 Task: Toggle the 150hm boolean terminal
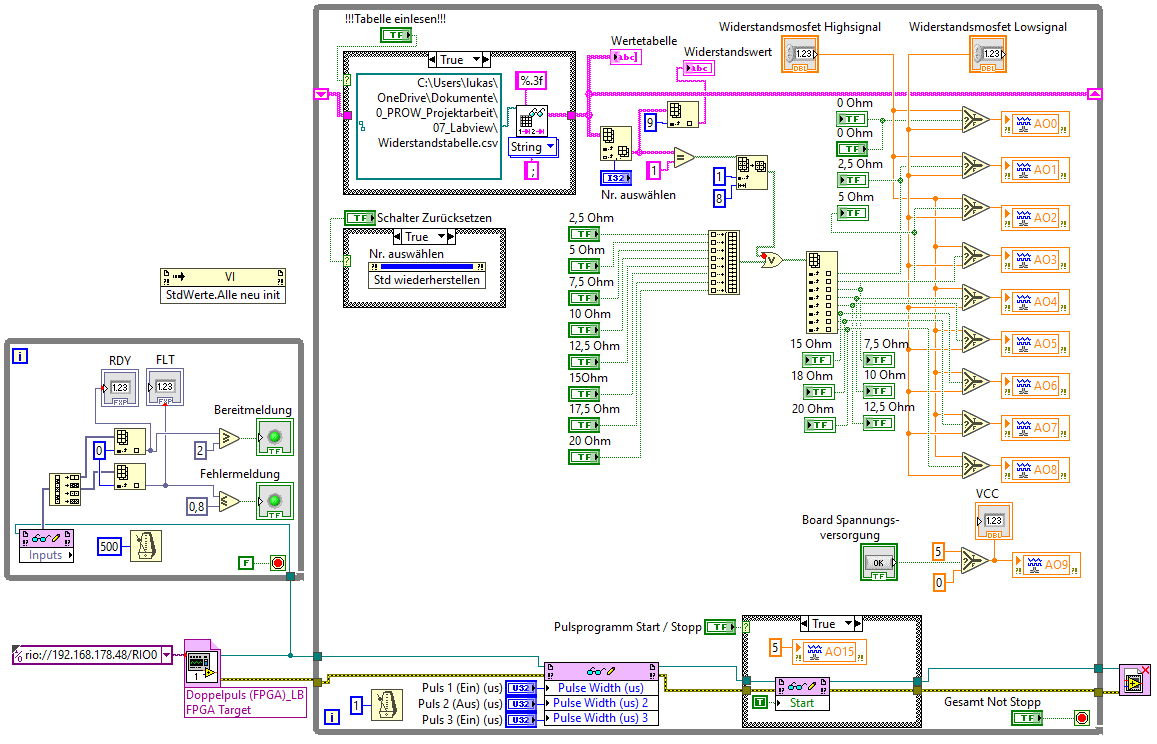click(x=584, y=394)
